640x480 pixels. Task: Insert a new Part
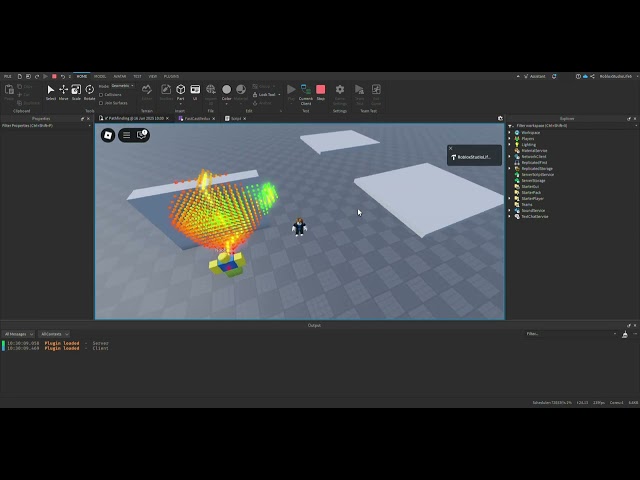pyautogui.click(x=180, y=90)
